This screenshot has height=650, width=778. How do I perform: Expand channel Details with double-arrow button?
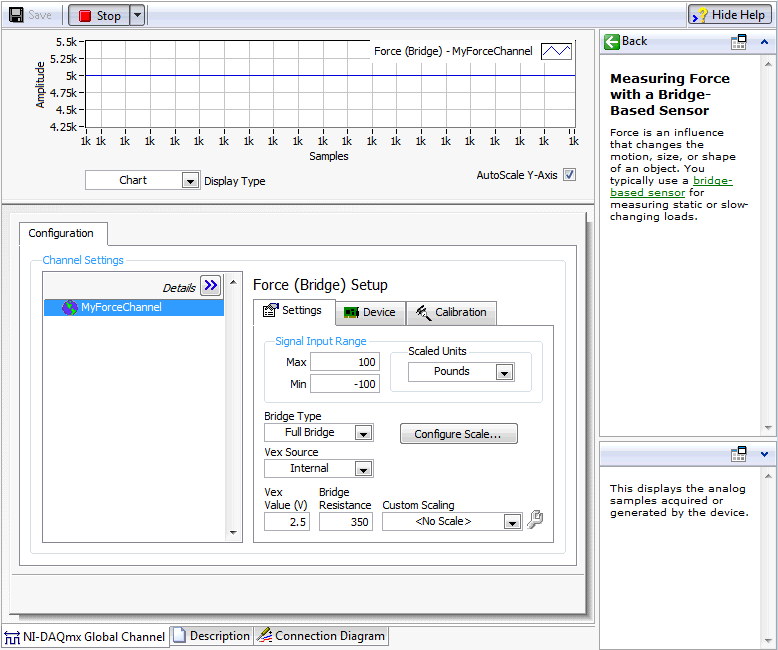pos(210,286)
